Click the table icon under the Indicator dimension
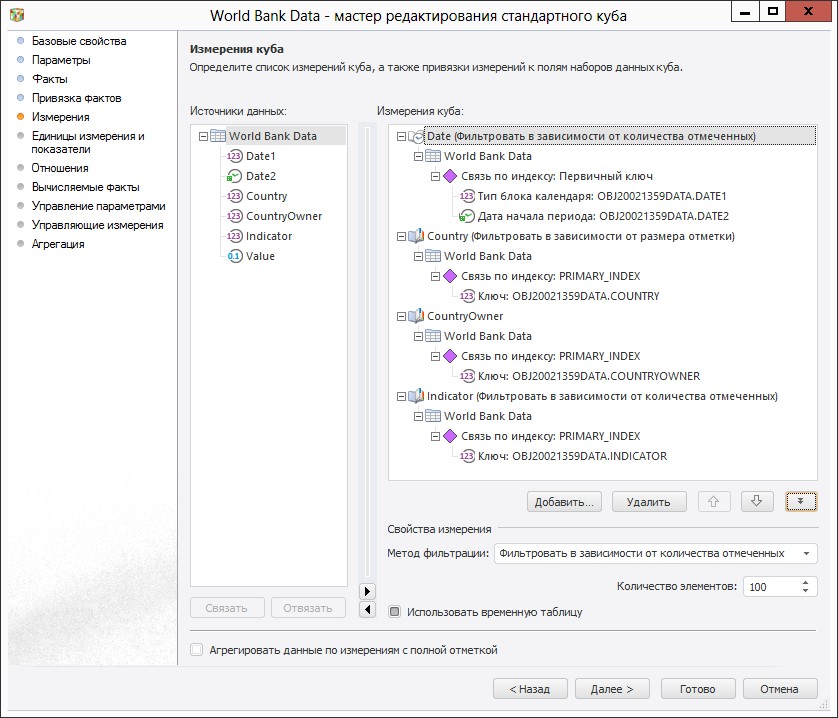This screenshot has width=838, height=718. point(433,416)
